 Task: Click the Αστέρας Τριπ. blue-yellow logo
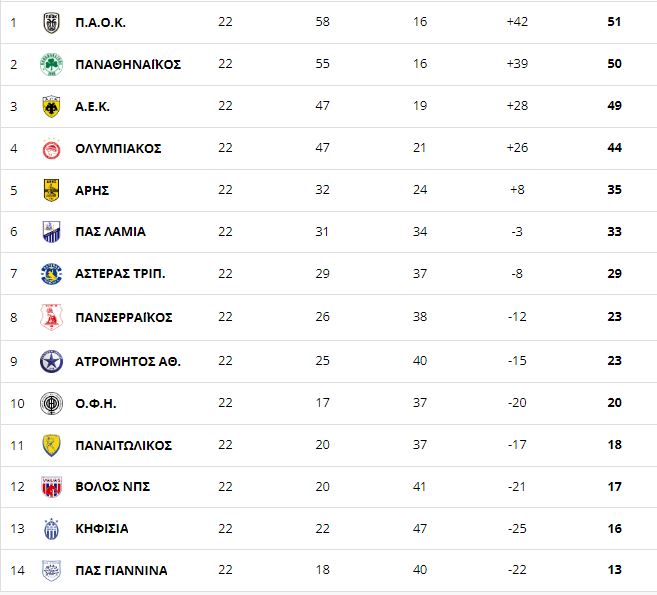click(x=52, y=274)
